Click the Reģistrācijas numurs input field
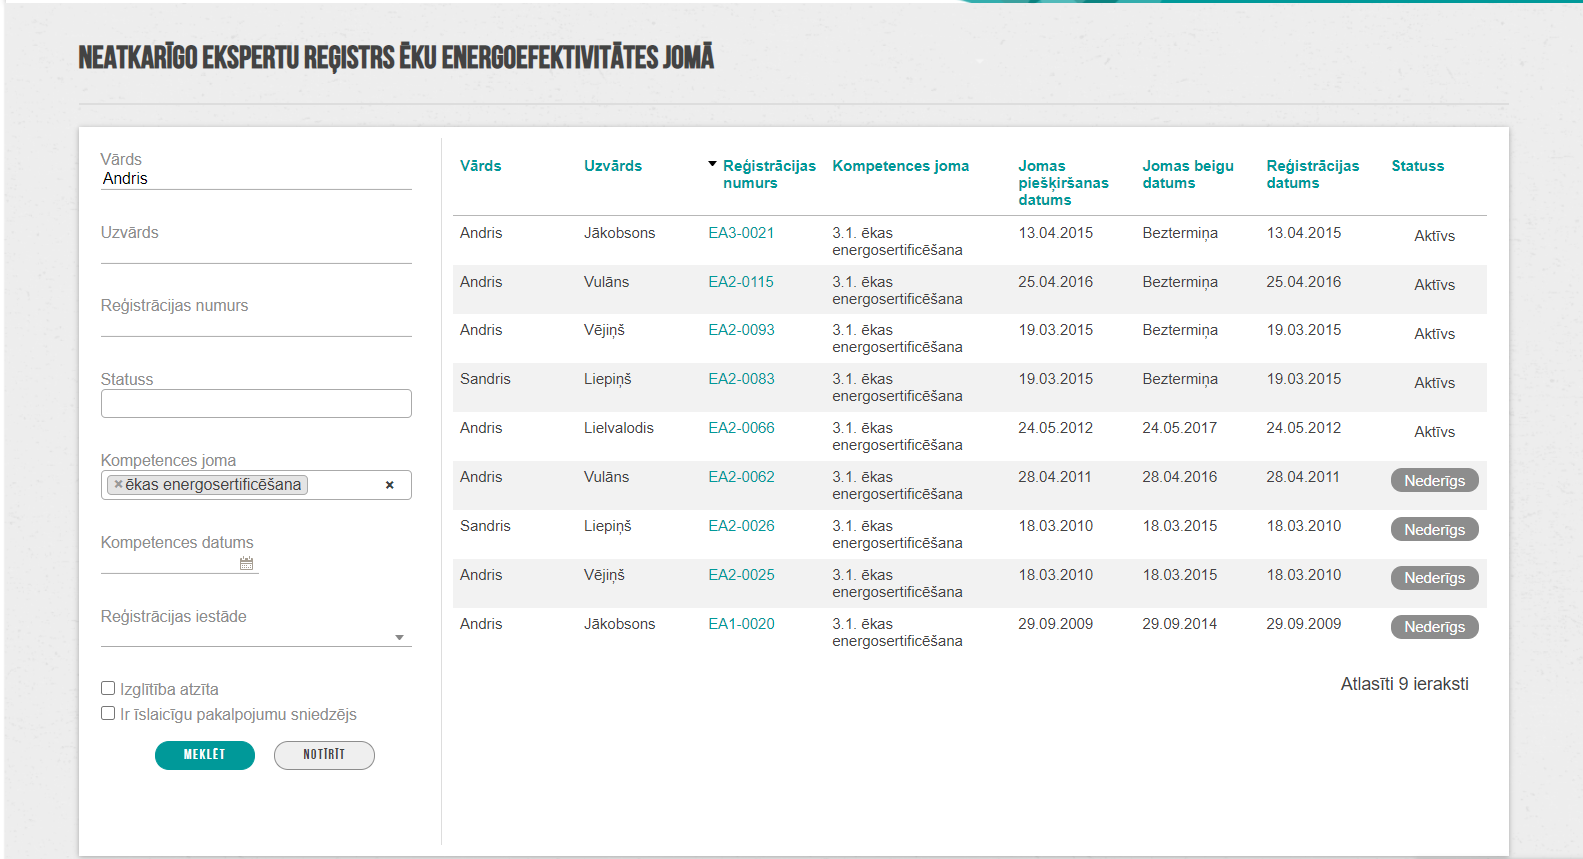This screenshot has width=1583, height=859. pos(256,325)
